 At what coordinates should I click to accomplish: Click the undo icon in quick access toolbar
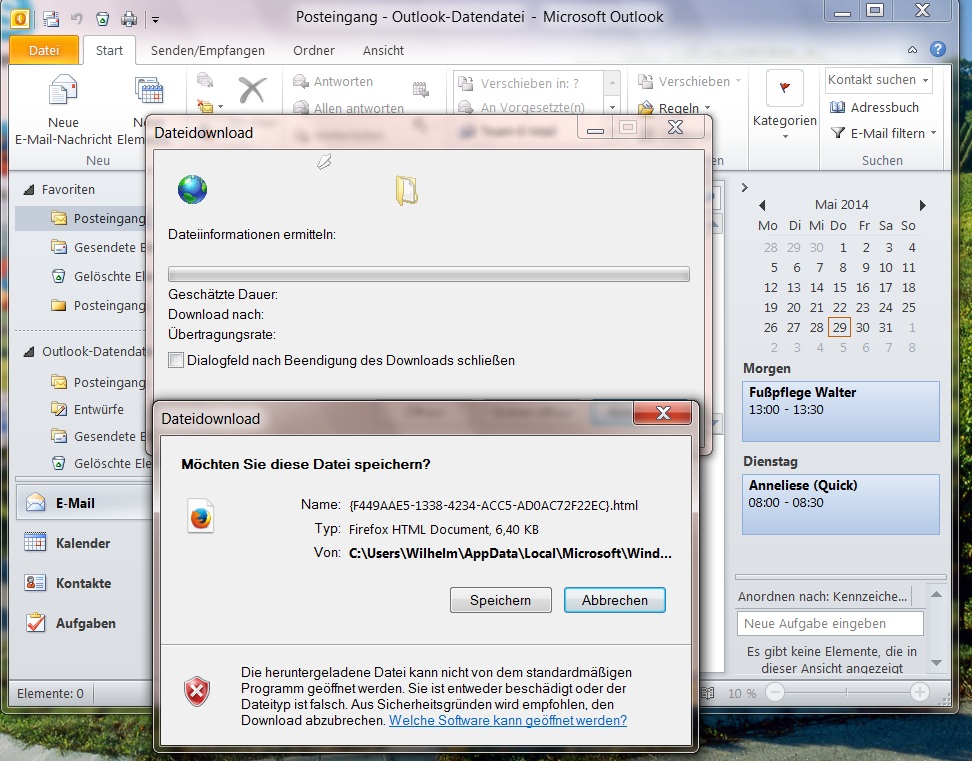pos(77,19)
